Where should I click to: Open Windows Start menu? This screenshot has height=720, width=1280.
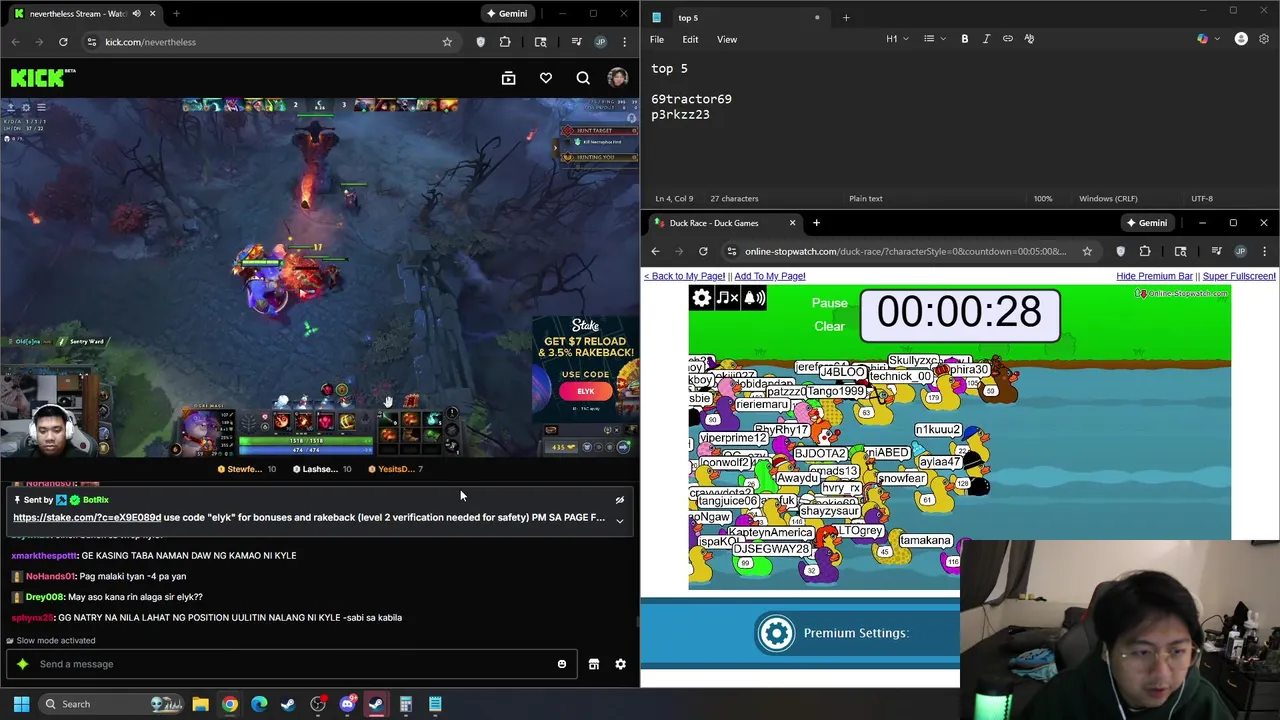pyautogui.click(x=21, y=704)
